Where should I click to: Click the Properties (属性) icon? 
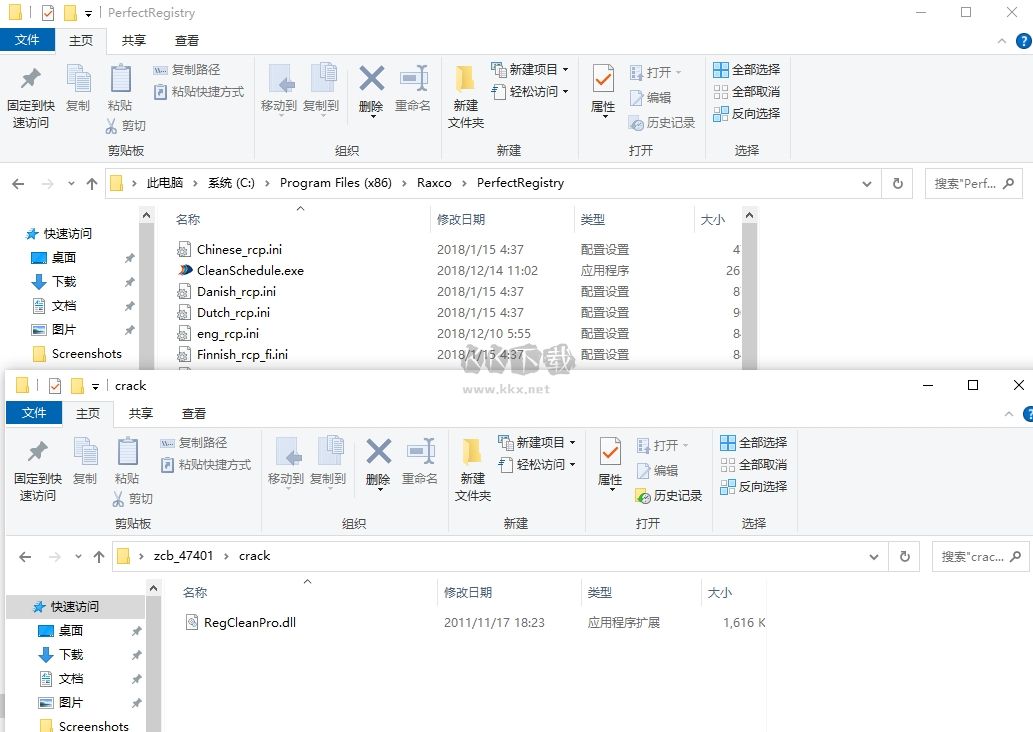point(601,90)
